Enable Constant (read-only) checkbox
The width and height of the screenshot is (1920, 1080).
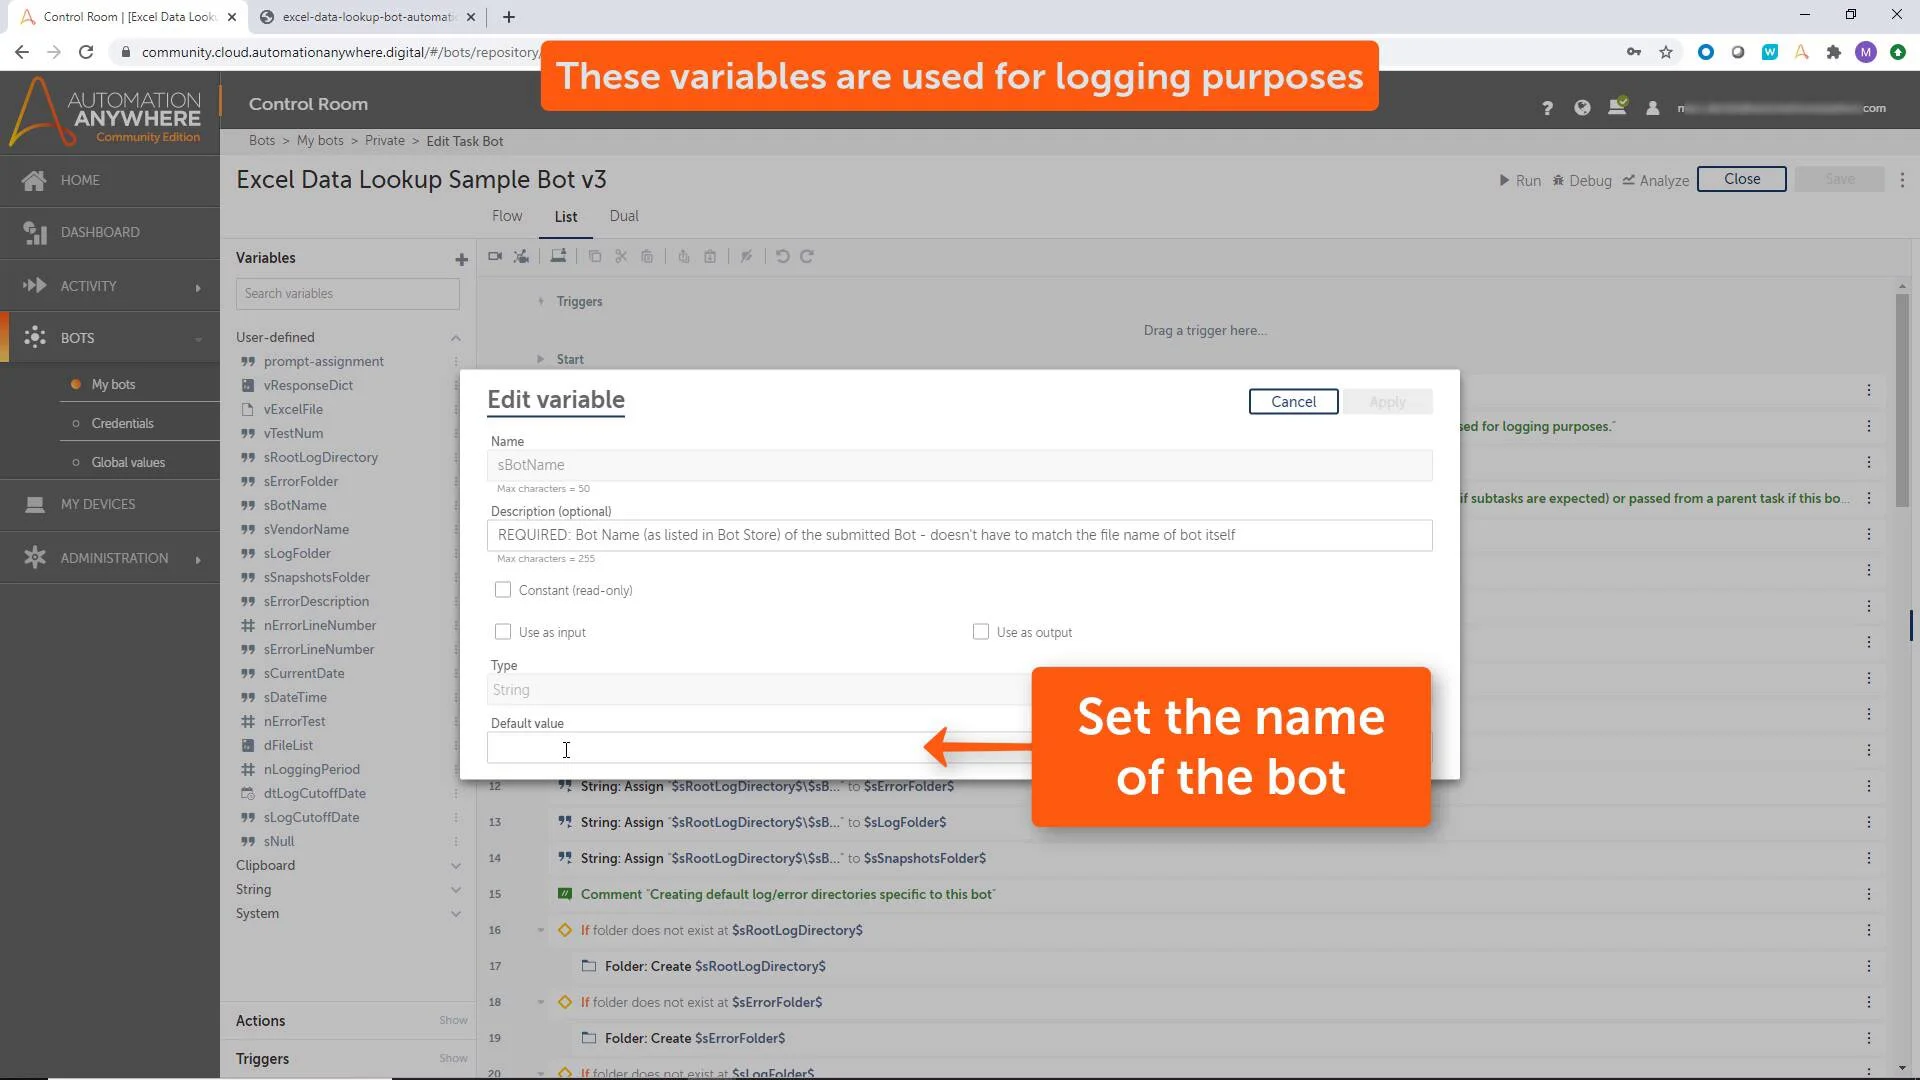coord(503,590)
